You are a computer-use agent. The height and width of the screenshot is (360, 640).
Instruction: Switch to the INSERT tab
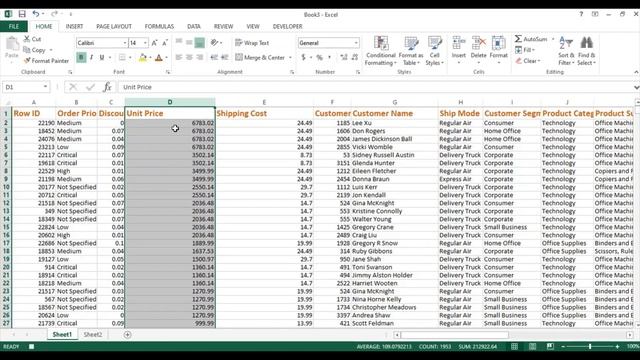coord(74,27)
